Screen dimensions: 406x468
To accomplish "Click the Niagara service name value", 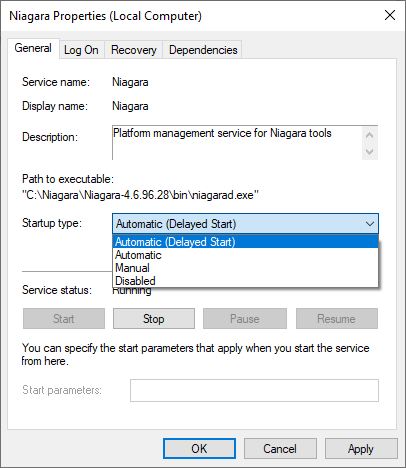I will pos(130,82).
